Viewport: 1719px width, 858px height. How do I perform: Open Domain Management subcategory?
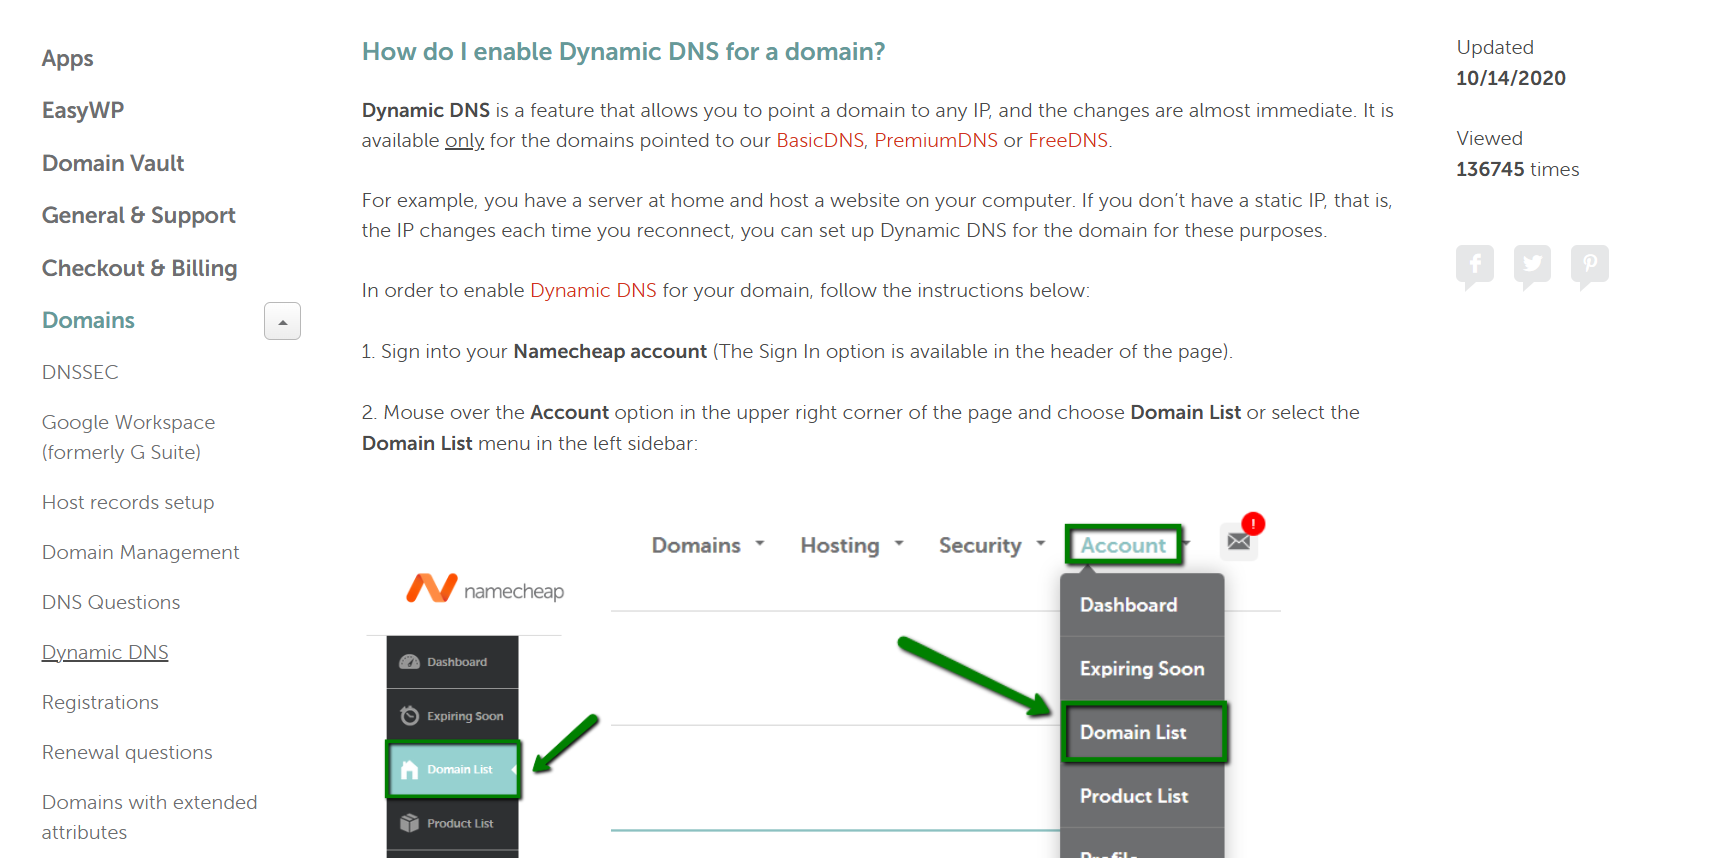point(141,552)
